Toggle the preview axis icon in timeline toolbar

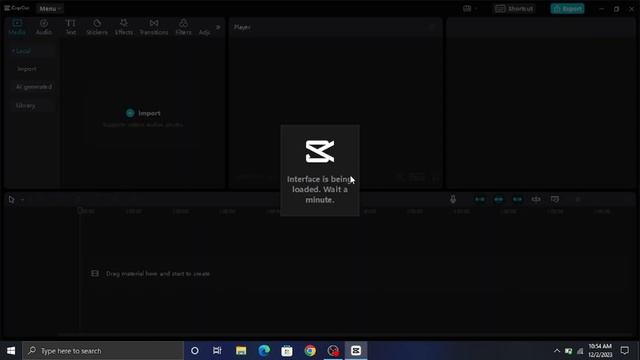[x=536, y=199]
